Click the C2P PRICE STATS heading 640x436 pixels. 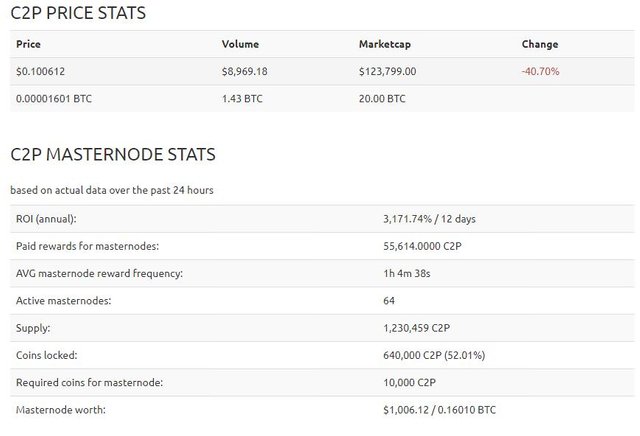78,13
